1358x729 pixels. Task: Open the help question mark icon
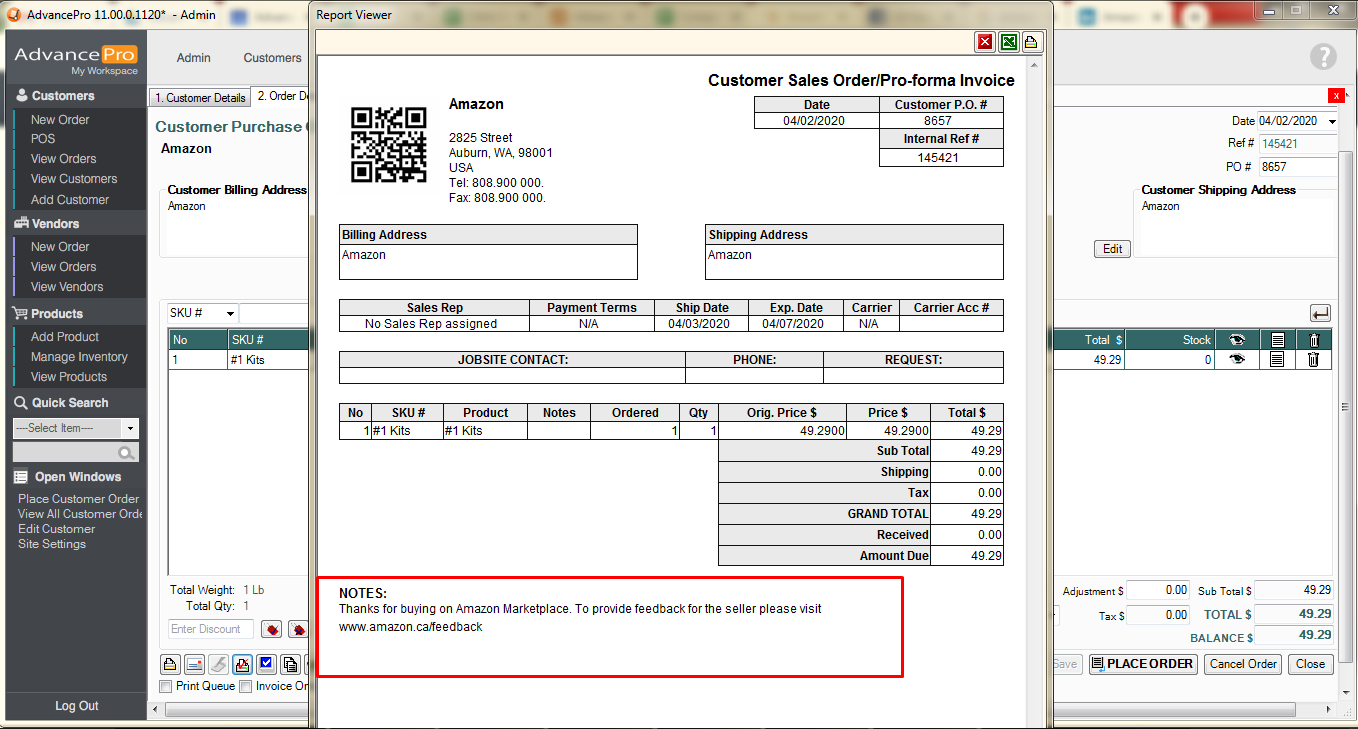pos(1323,57)
